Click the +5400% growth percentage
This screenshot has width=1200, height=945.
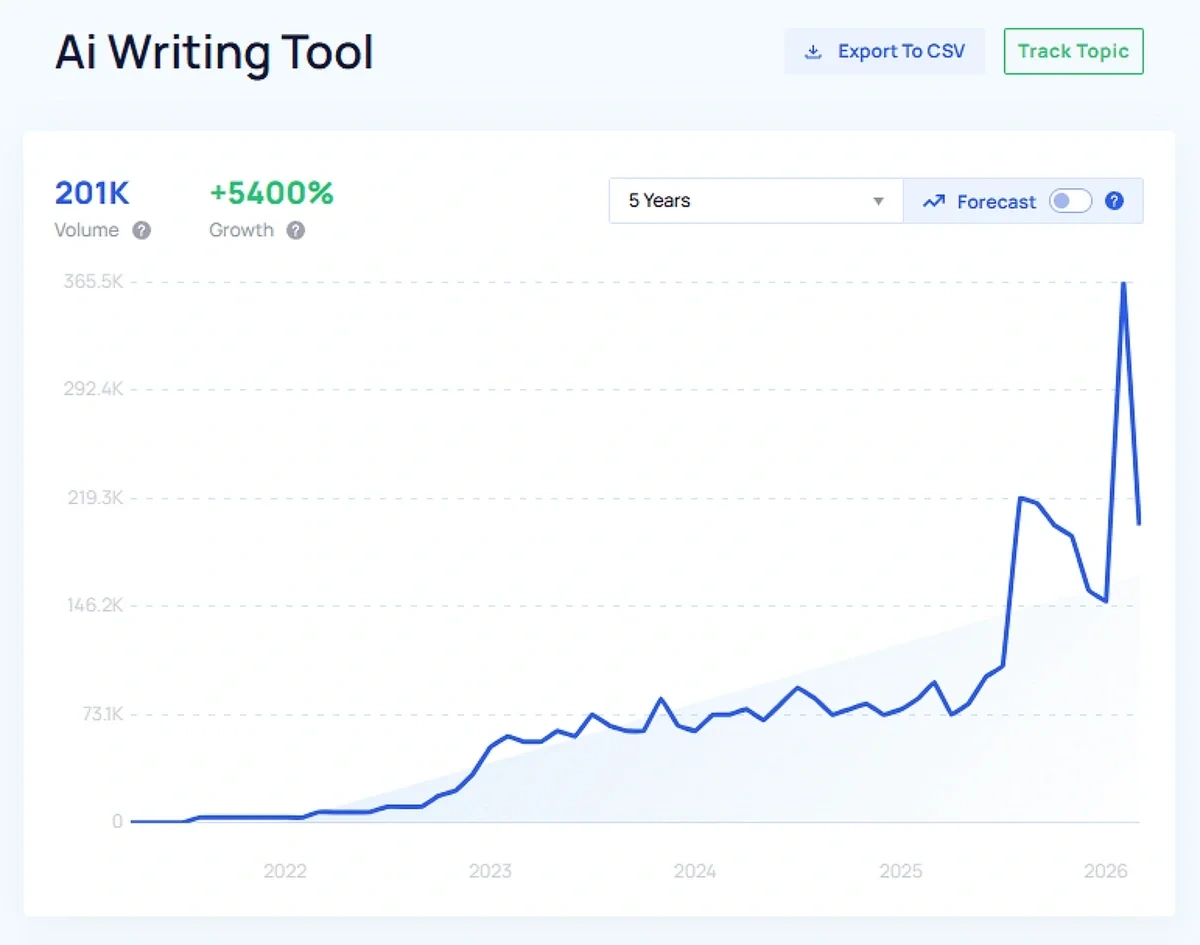point(271,194)
